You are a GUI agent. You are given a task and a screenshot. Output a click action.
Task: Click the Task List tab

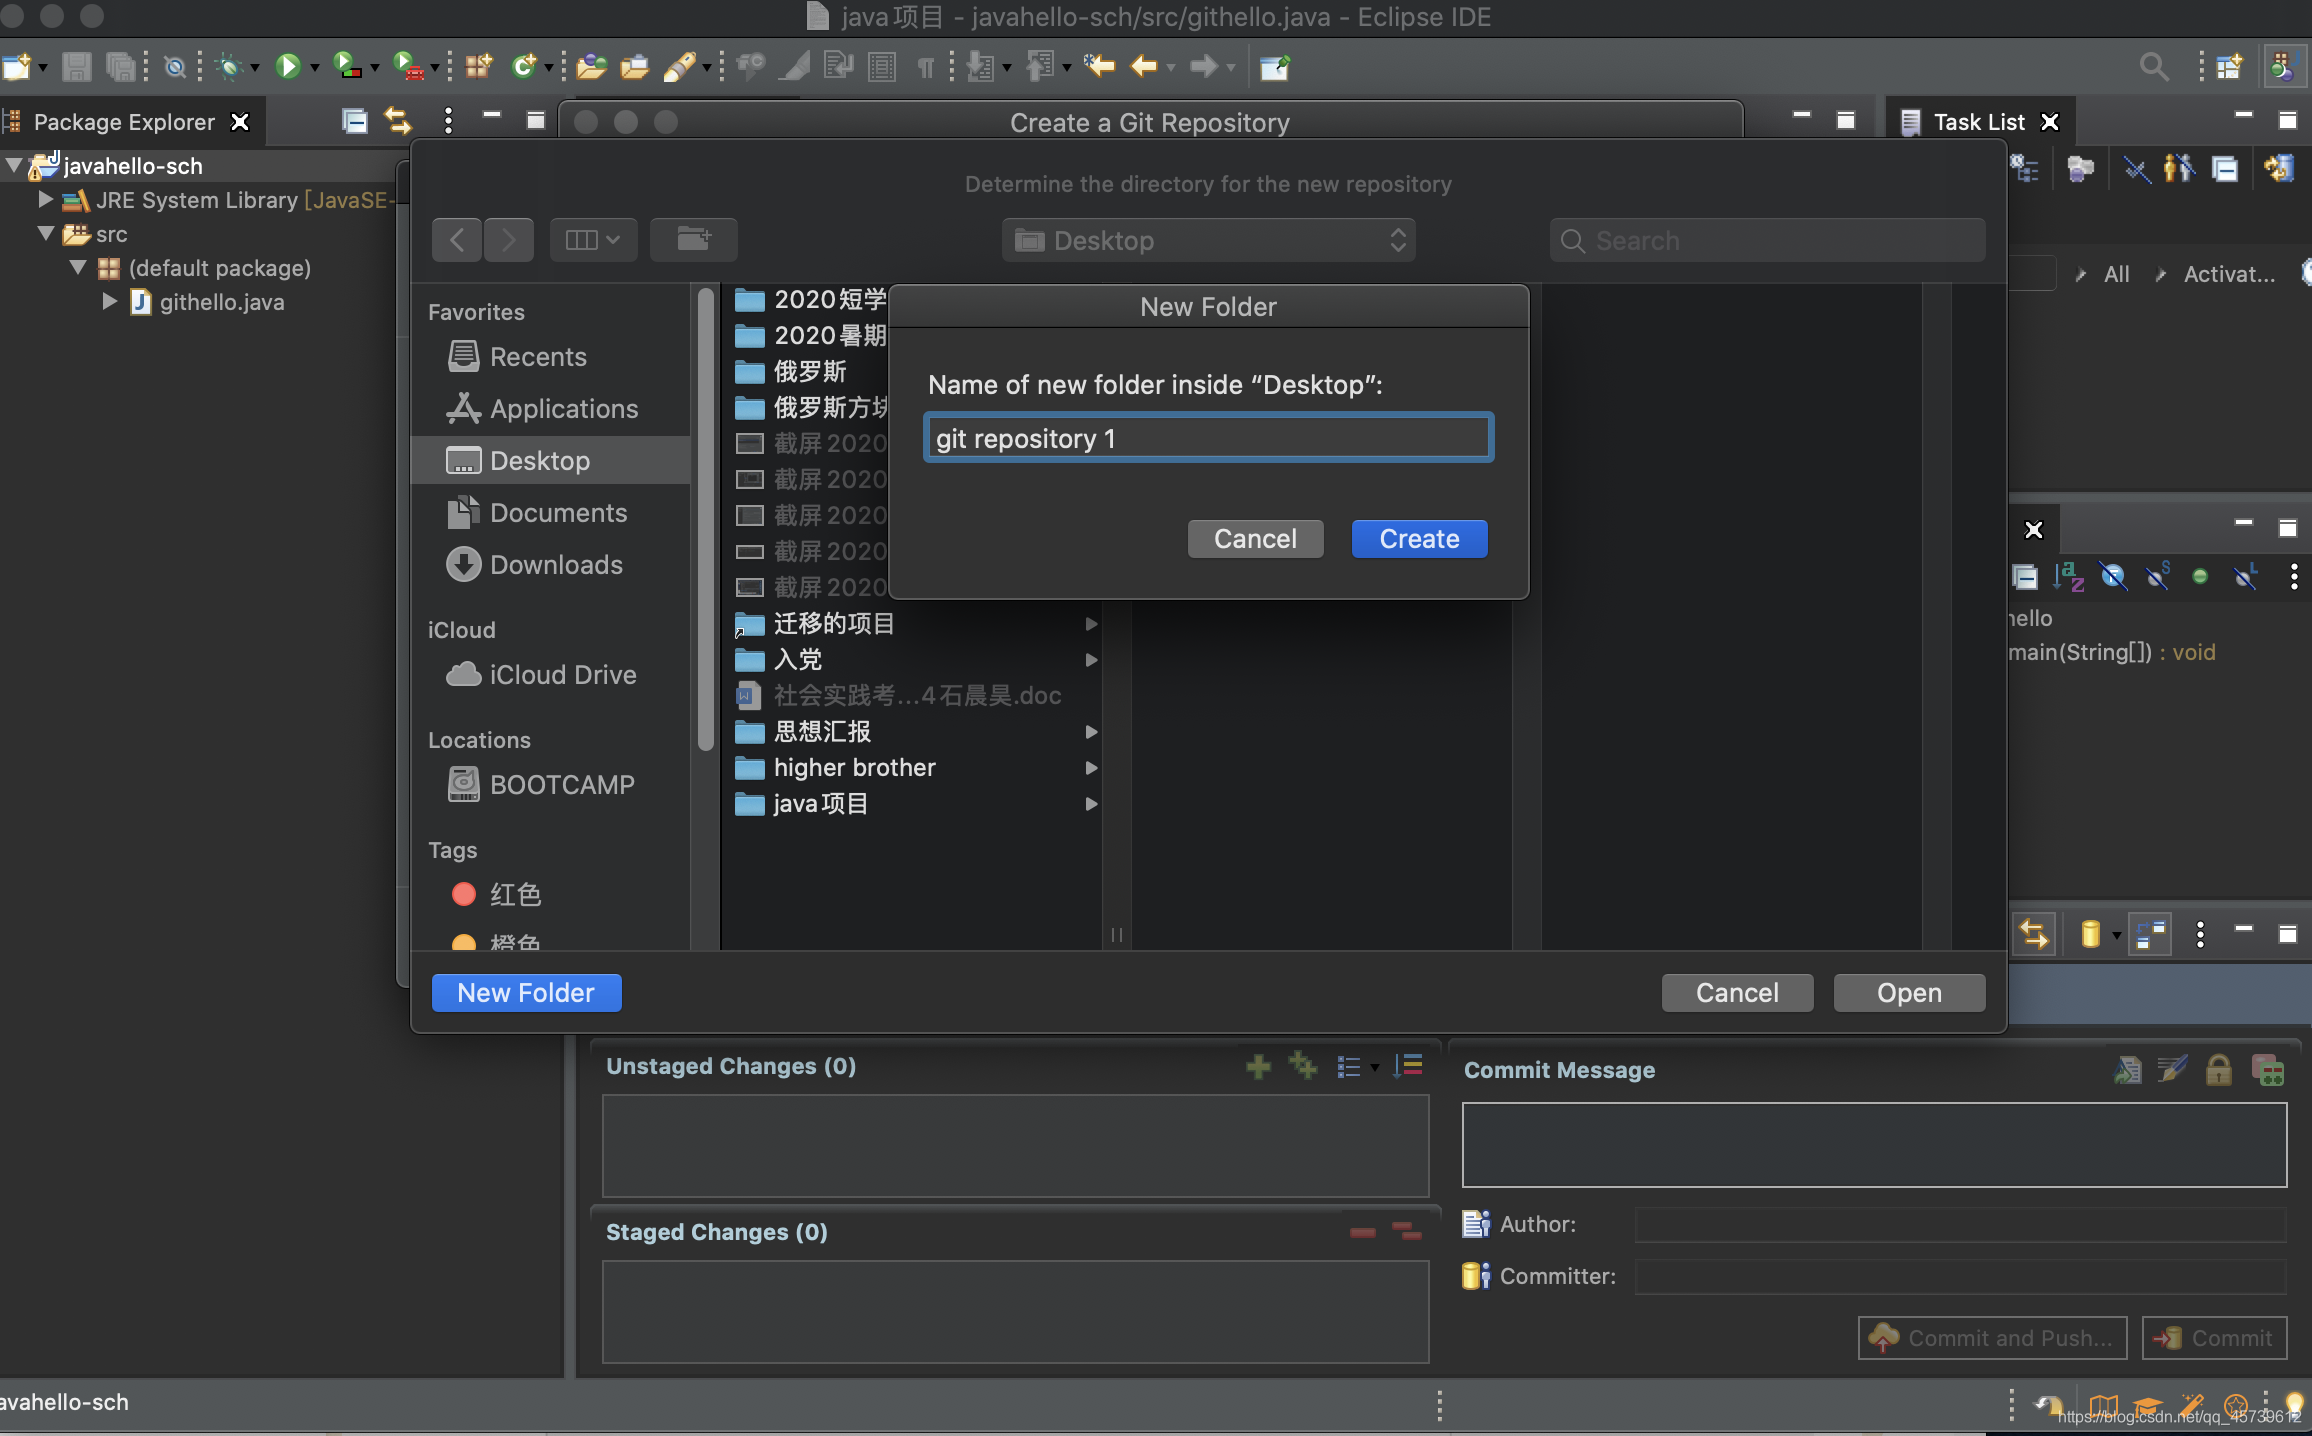point(1980,121)
